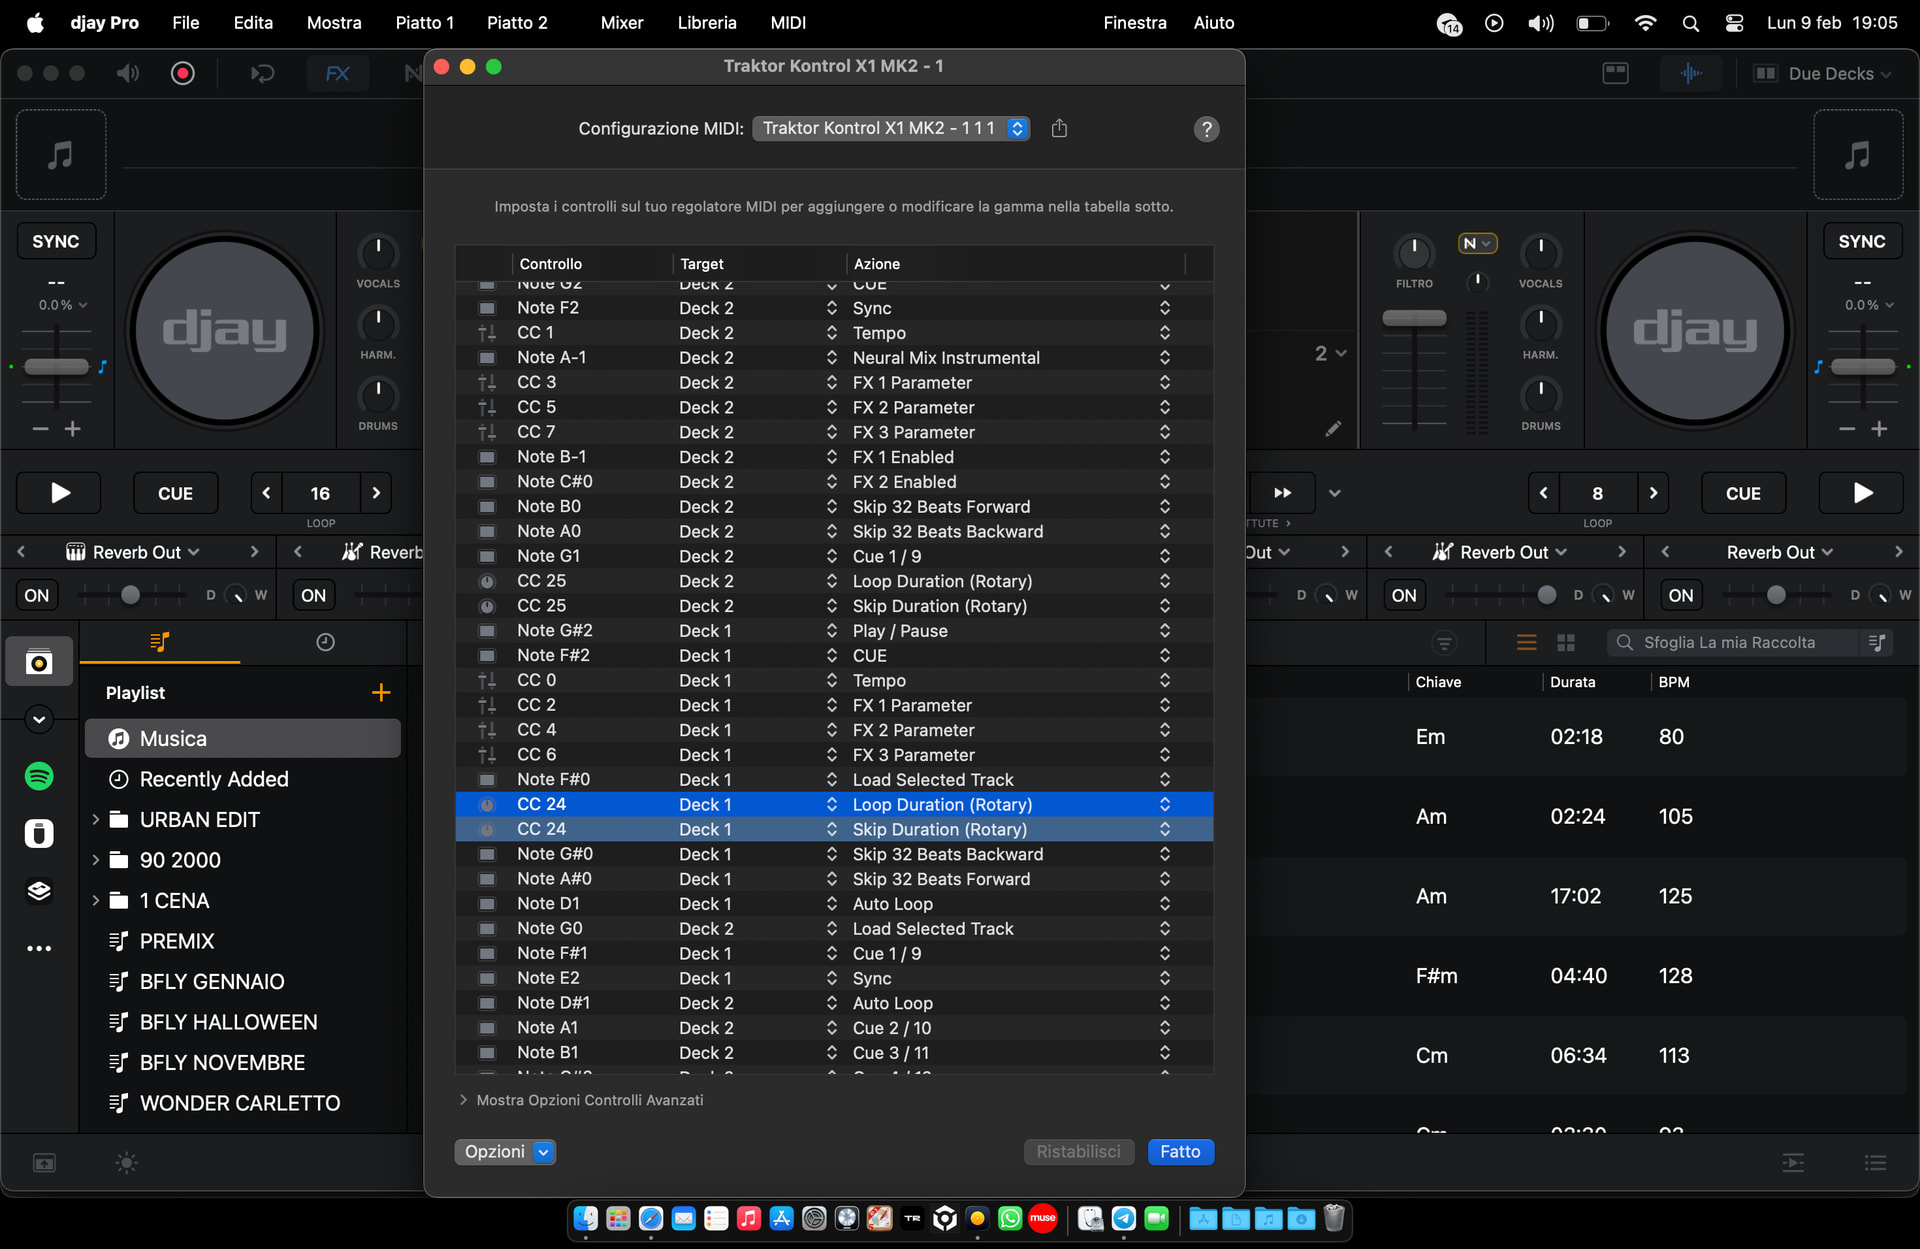Toggle the right deck CUE button

[1742, 493]
